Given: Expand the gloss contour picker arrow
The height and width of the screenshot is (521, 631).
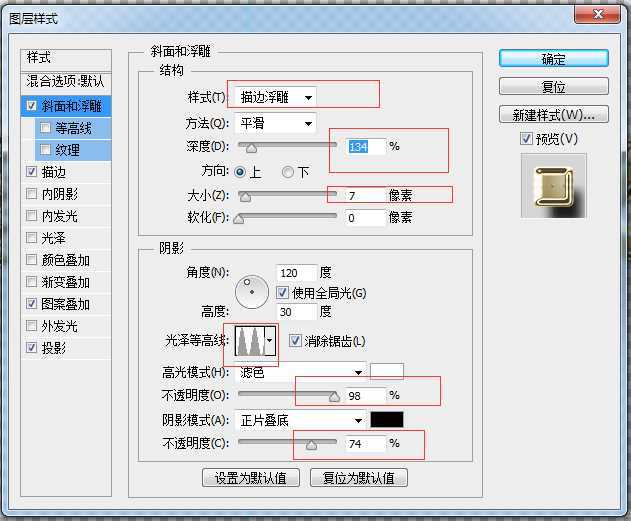Looking at the screenshot, I should click(x=269, y=342).
